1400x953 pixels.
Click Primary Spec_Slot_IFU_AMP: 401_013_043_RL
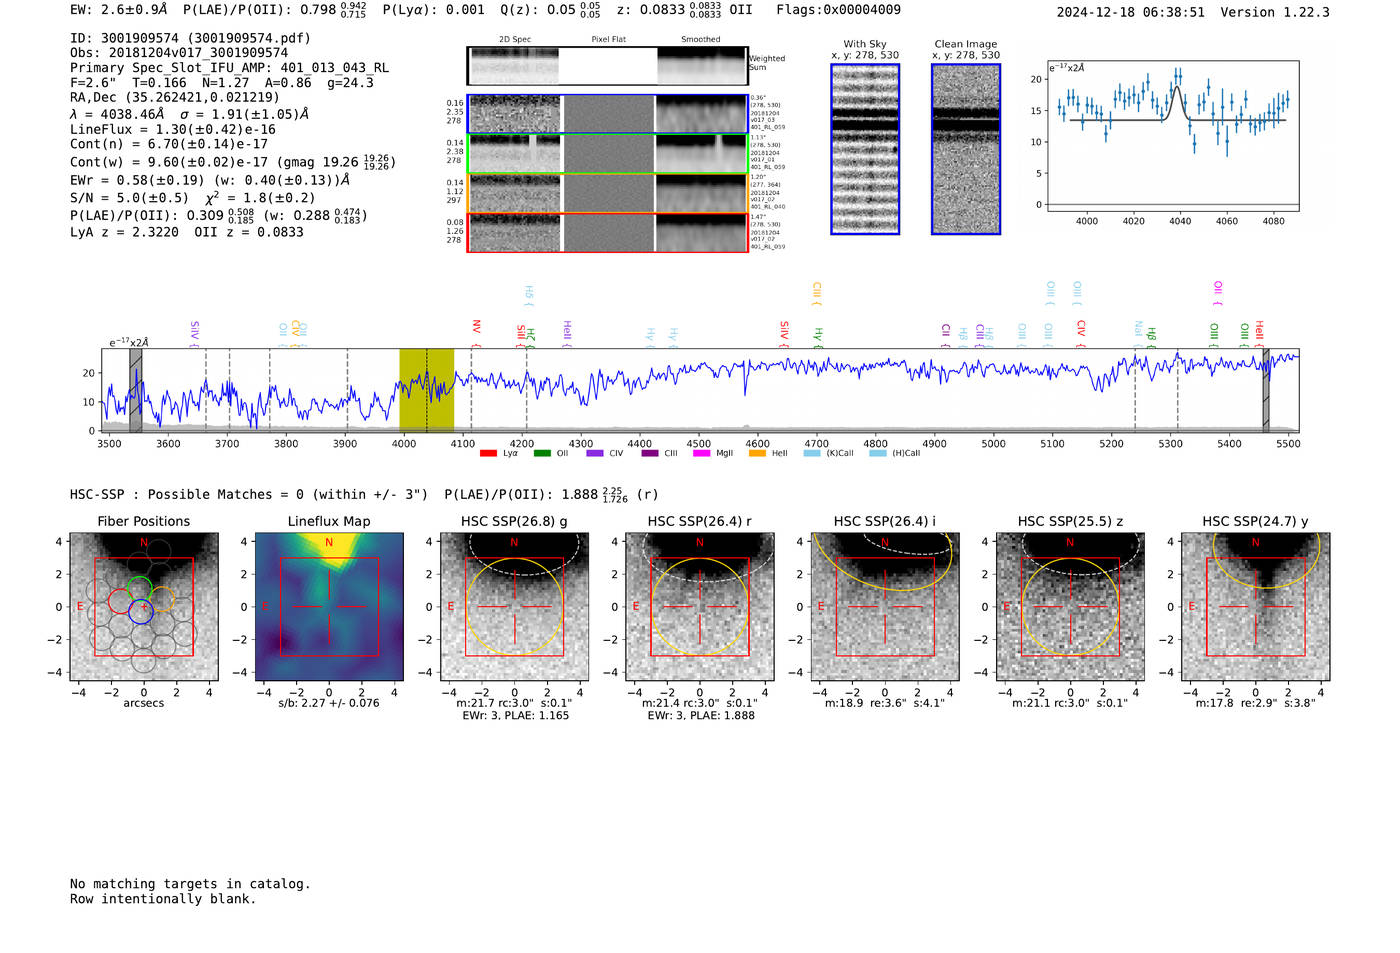point(229,68)
